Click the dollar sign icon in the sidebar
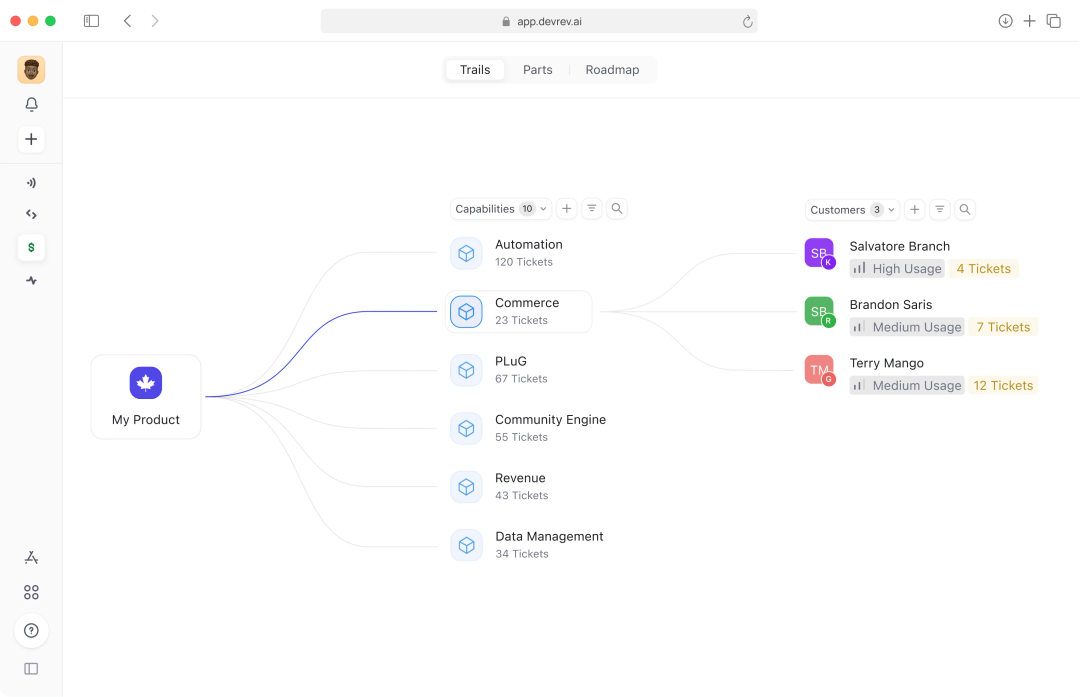 click(x=31, y=247)
